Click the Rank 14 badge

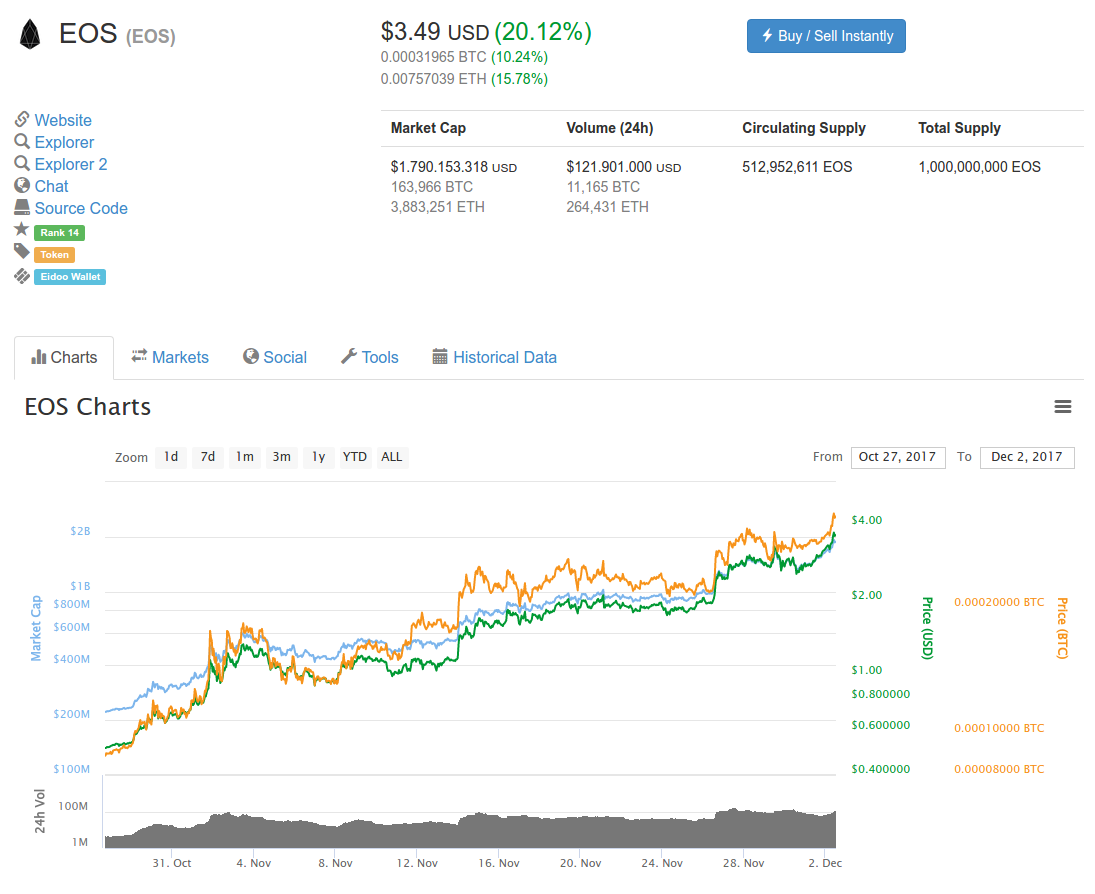[x=59, y=233]
